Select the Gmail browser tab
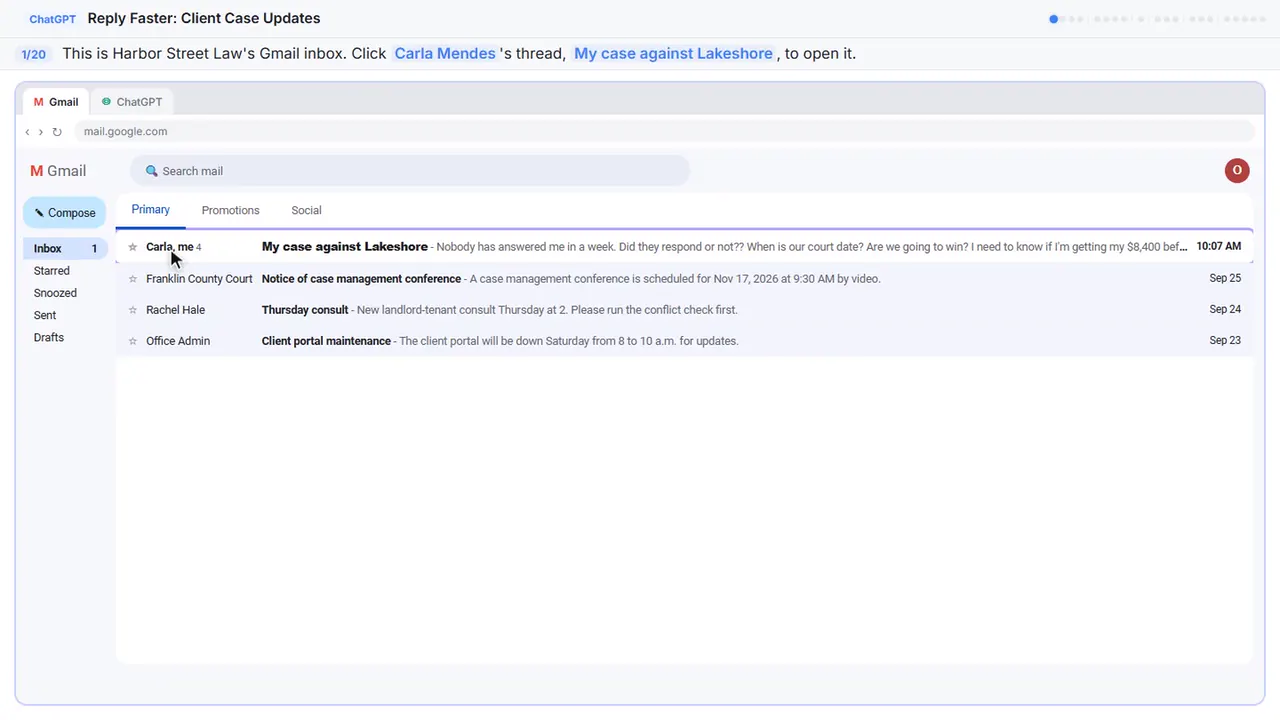 click(56, 102)
